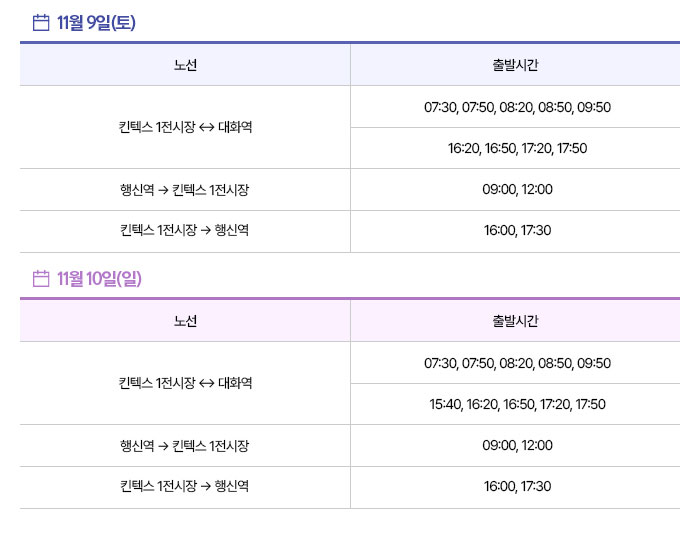
Task: Select the 11월 9일(토) date heading
Action: 96,22
